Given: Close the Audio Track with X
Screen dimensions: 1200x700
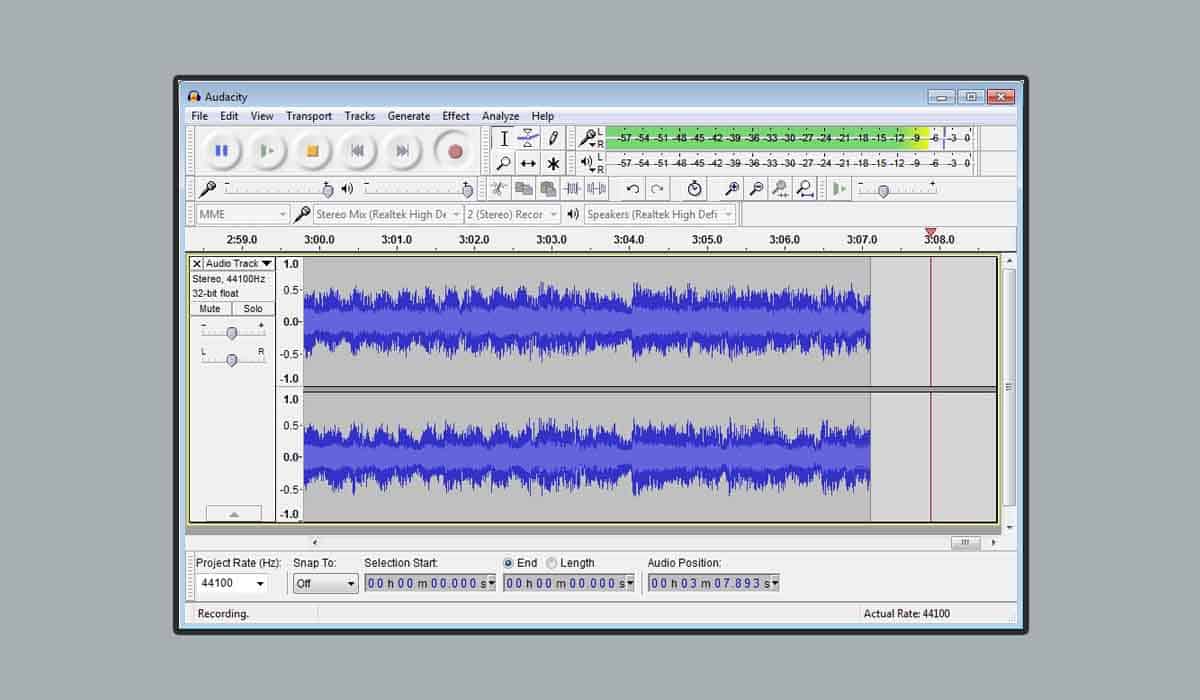Looking at the screenshot, I should point(197,264).
